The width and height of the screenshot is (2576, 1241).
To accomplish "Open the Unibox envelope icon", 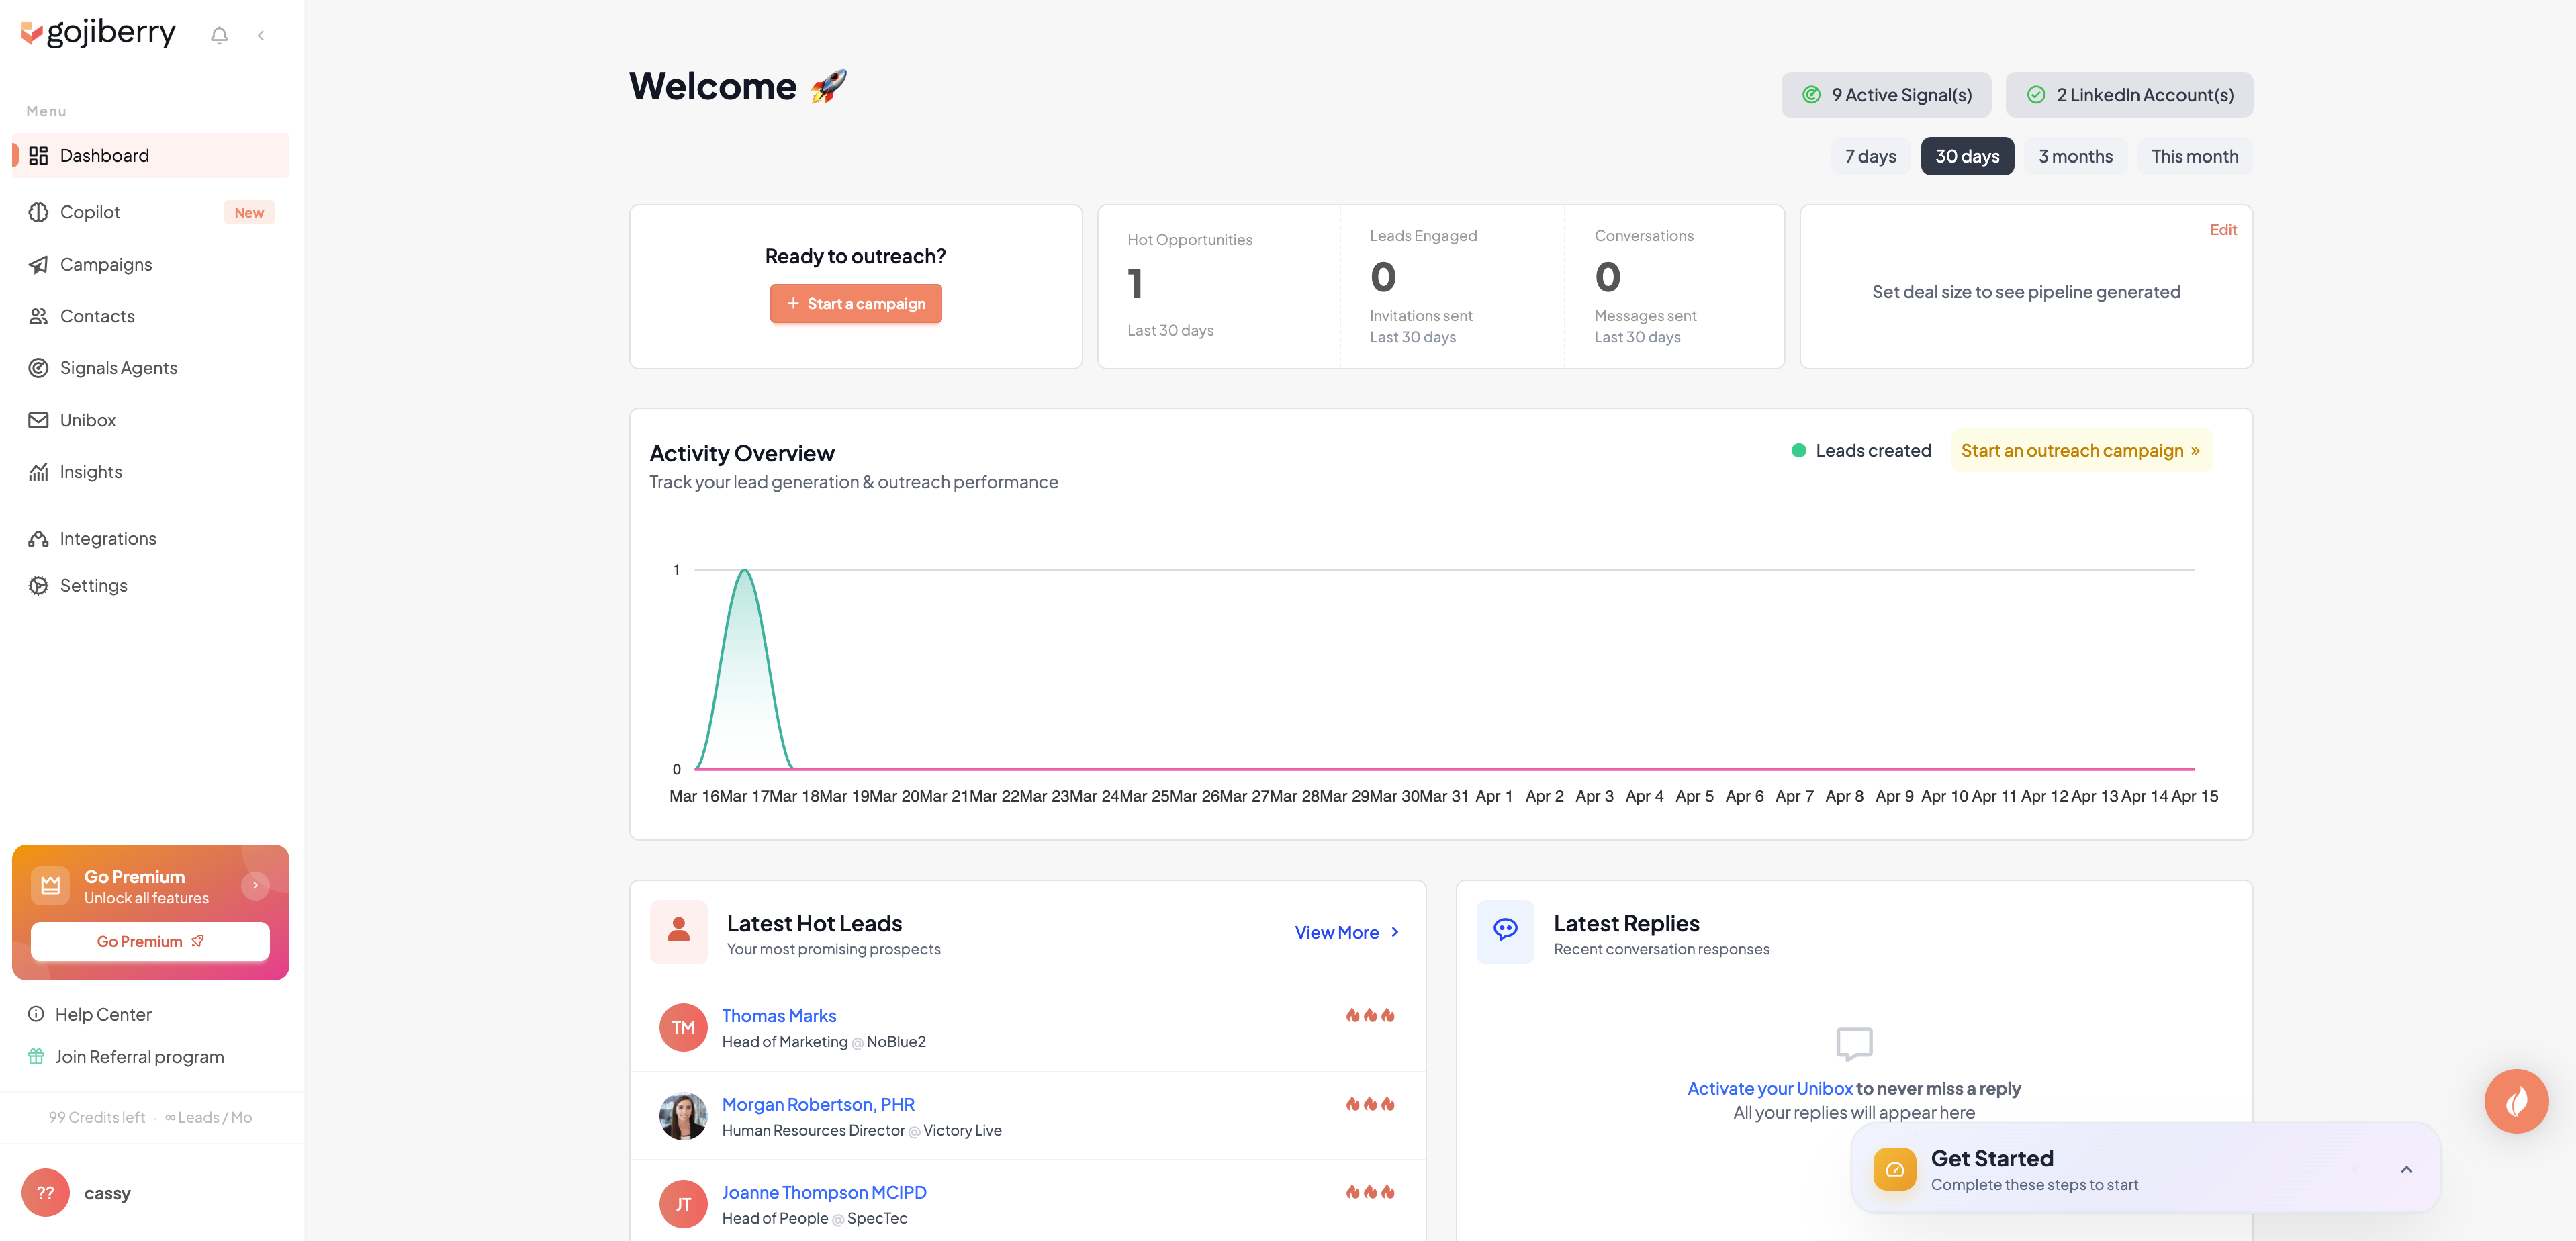I will (x=38, y=420).
